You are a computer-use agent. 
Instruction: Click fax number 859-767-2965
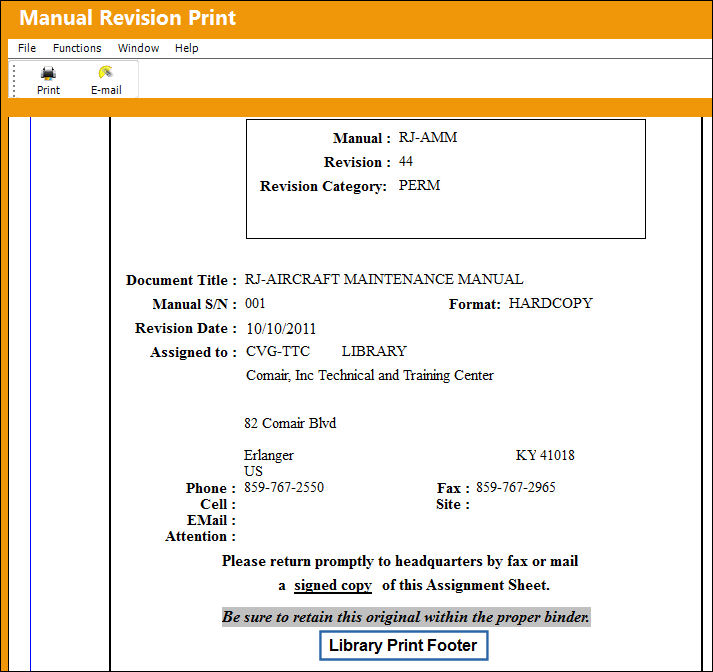516,487
